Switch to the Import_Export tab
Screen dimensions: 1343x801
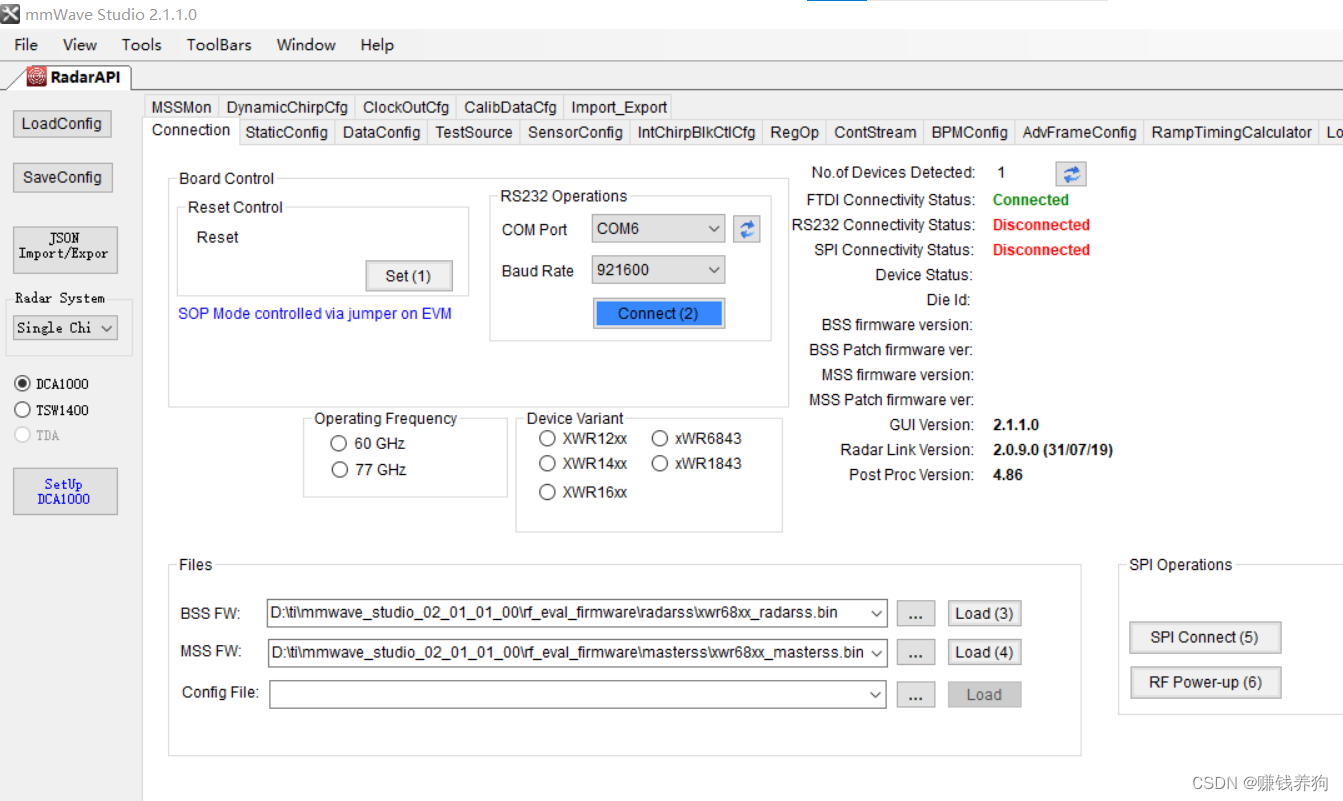coord(618,107)
